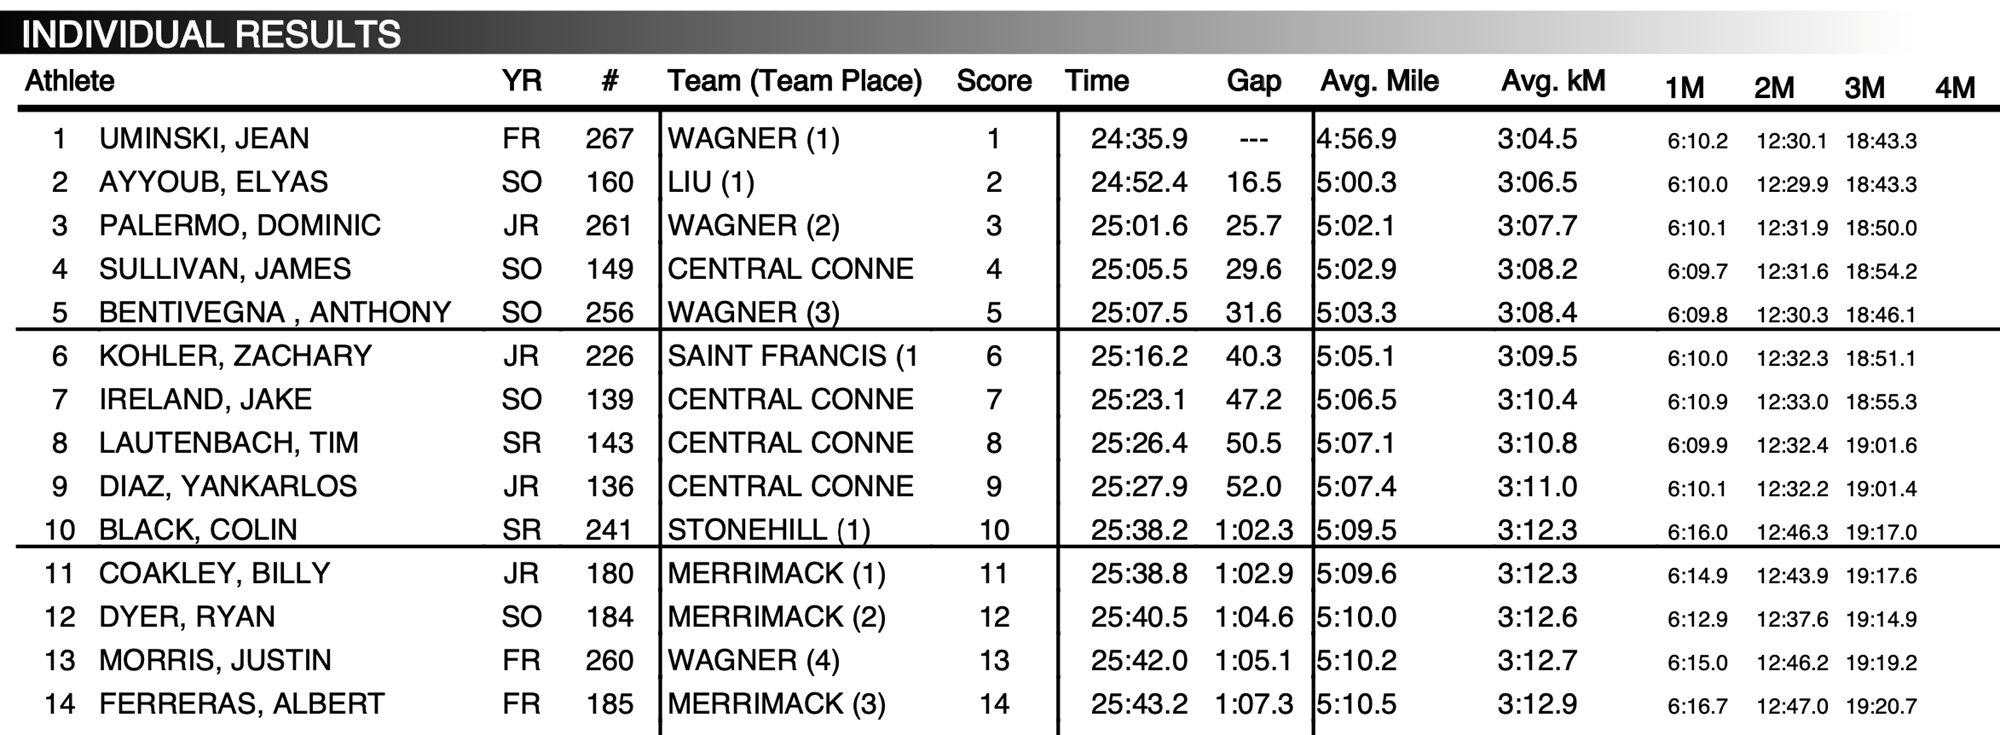The width and height of the screenshot is (2000, 735).
Task: Select MERRIMACK (2) team entry
Action: click(x=777, y=617)
